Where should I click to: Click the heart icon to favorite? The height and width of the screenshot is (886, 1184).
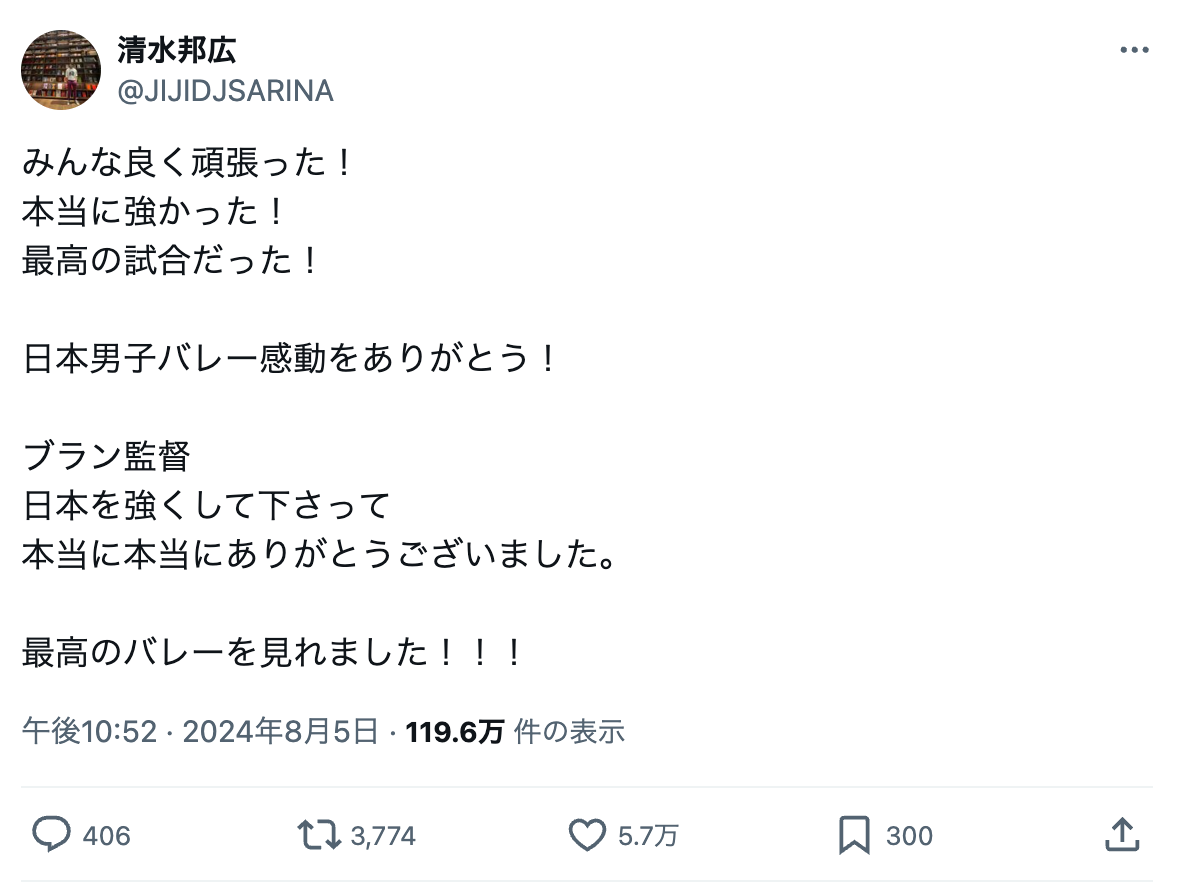click(588, 834)
